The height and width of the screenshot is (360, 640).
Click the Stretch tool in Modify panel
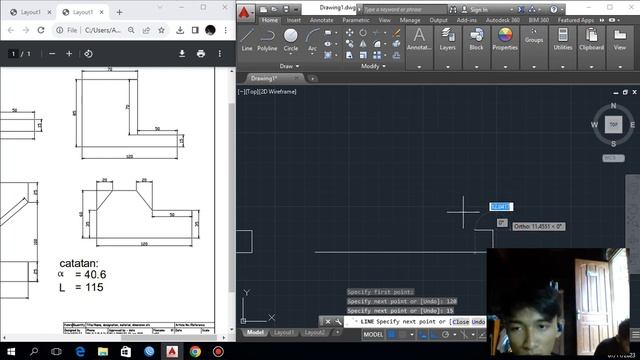pos(349,55)
